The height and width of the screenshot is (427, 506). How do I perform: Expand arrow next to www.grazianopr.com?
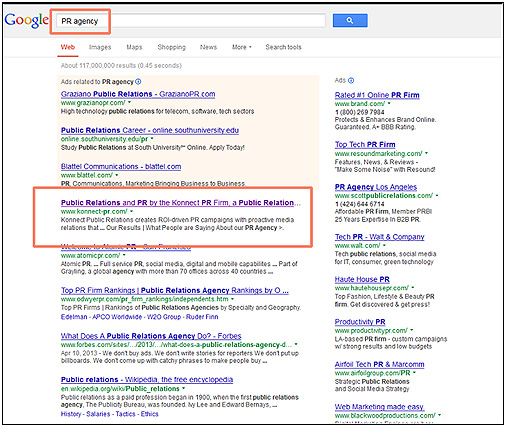pos(129,102)
